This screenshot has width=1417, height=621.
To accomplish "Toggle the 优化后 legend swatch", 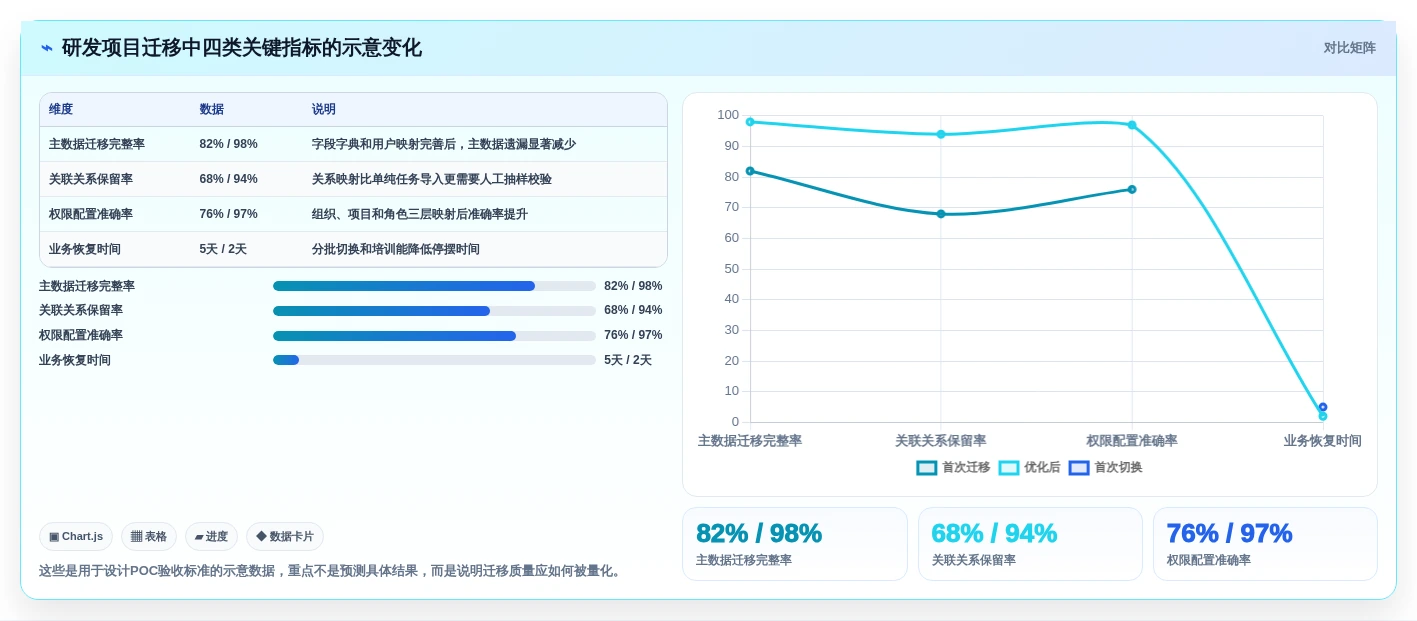I will click(x=1009, y=468).
